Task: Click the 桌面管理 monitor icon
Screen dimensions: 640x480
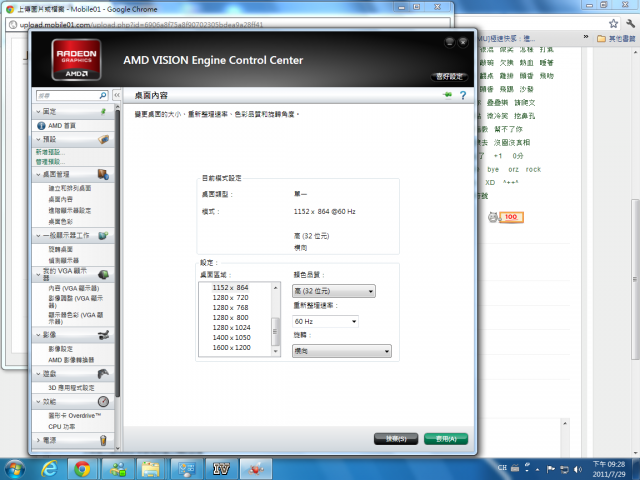Action: tap(103, 174)
